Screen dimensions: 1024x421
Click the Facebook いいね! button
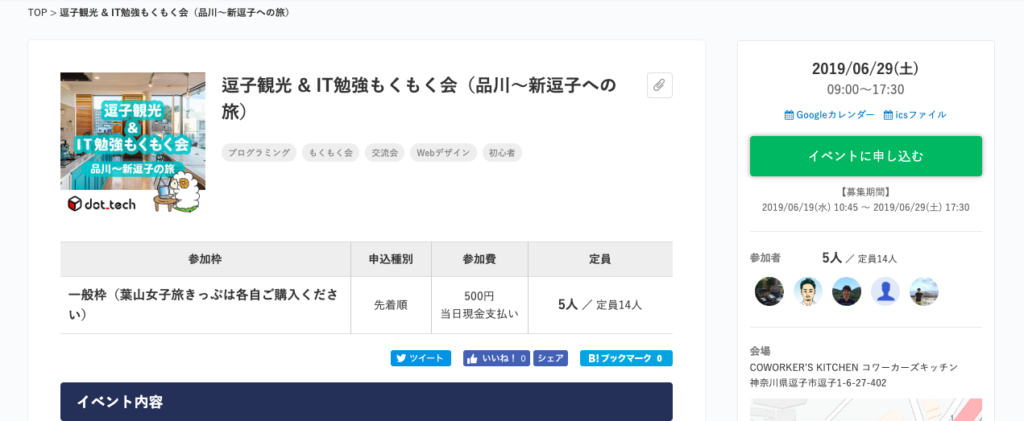point(496,358)
